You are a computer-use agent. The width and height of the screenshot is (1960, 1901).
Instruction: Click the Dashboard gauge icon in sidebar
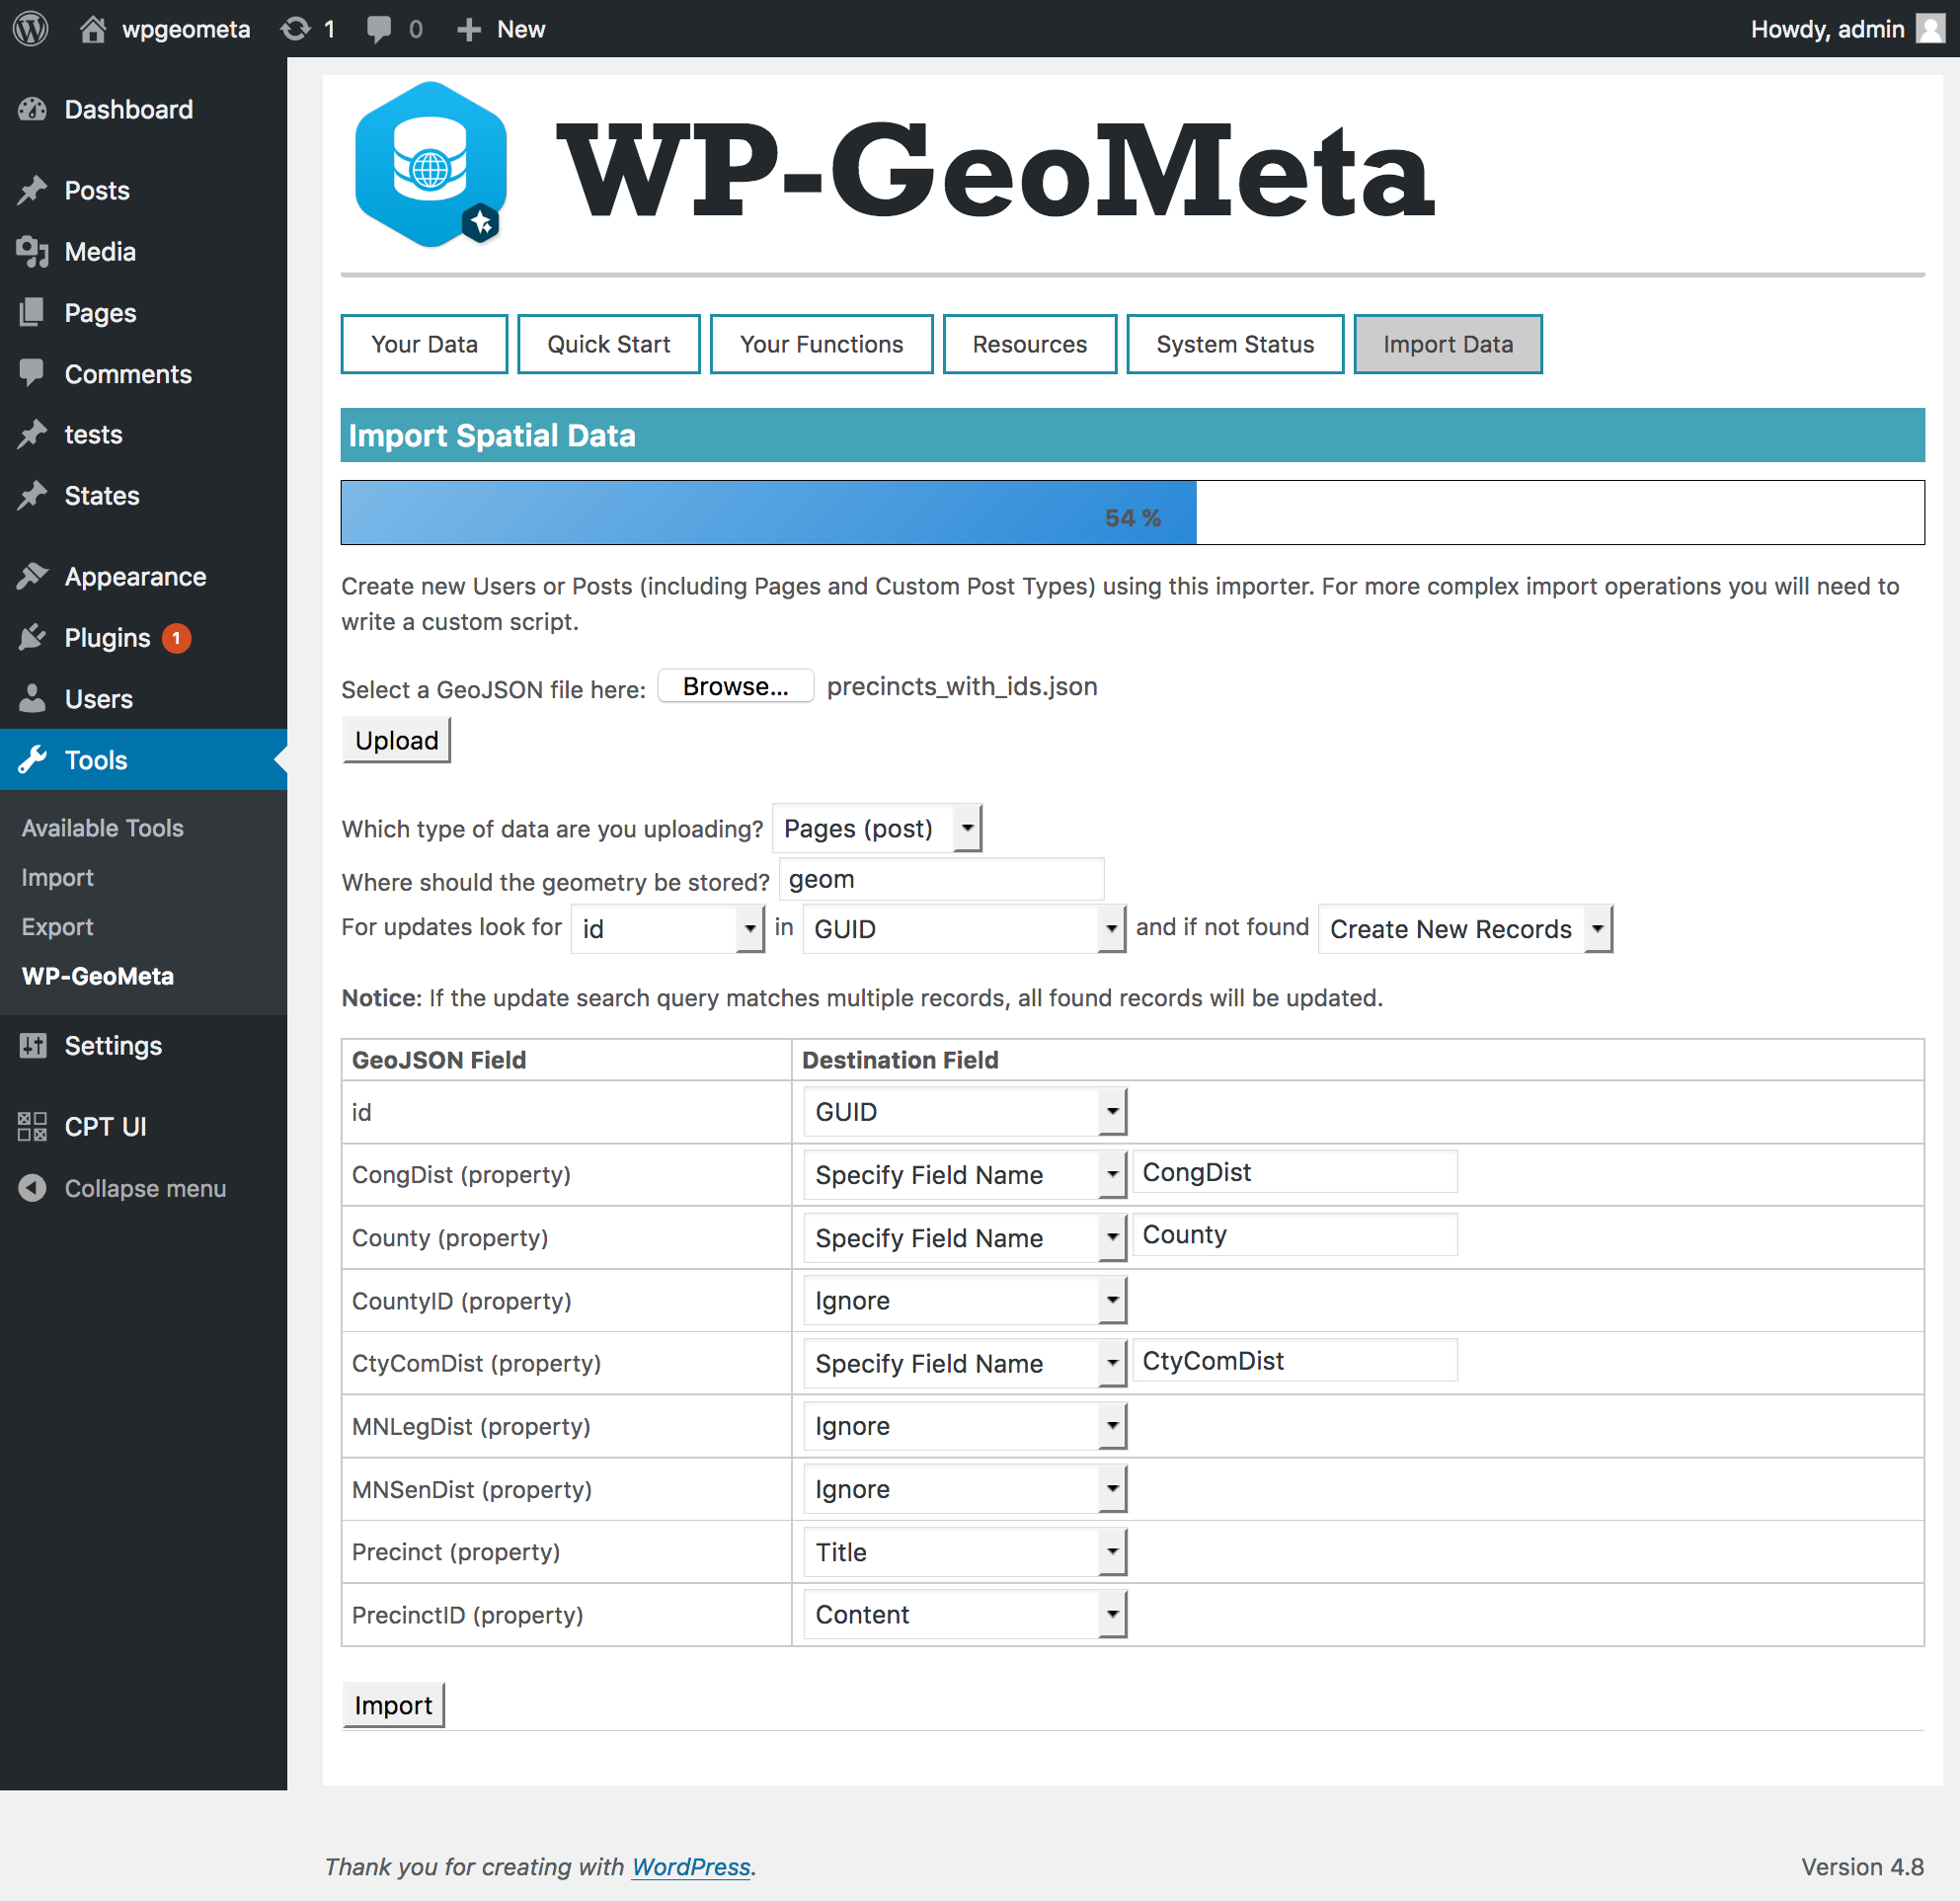[33, 110]
